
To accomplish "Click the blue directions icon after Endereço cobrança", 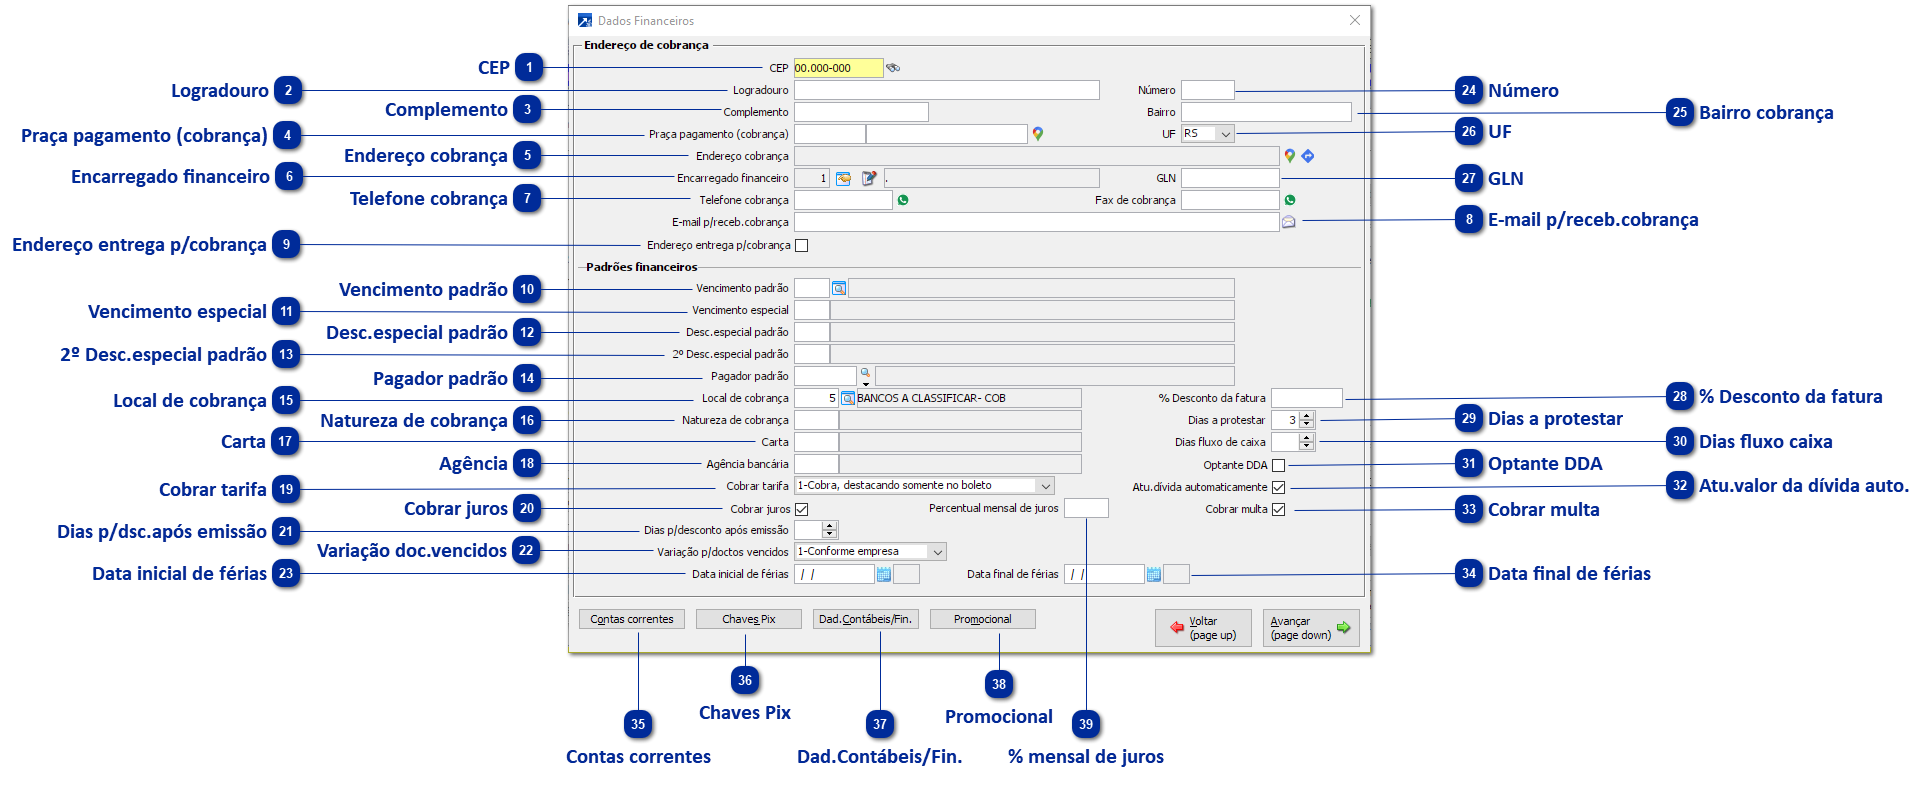I will point(1308,156).
